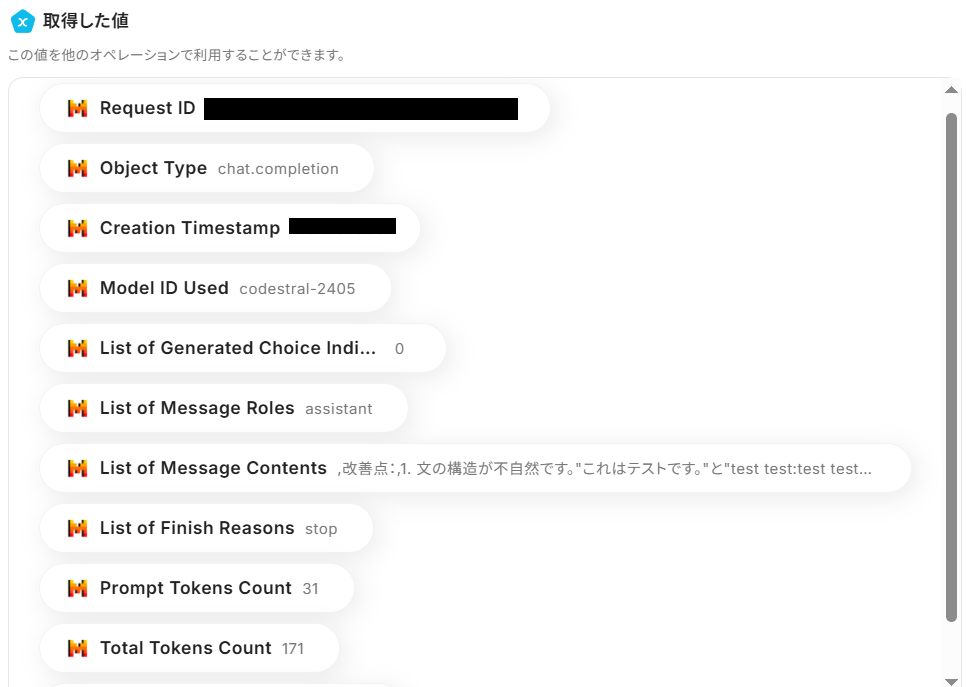The width and height of the screenshot is (966, 687).
Task: Click the Mistral icon beside Creation Timestamp
Action: (77, 228)
